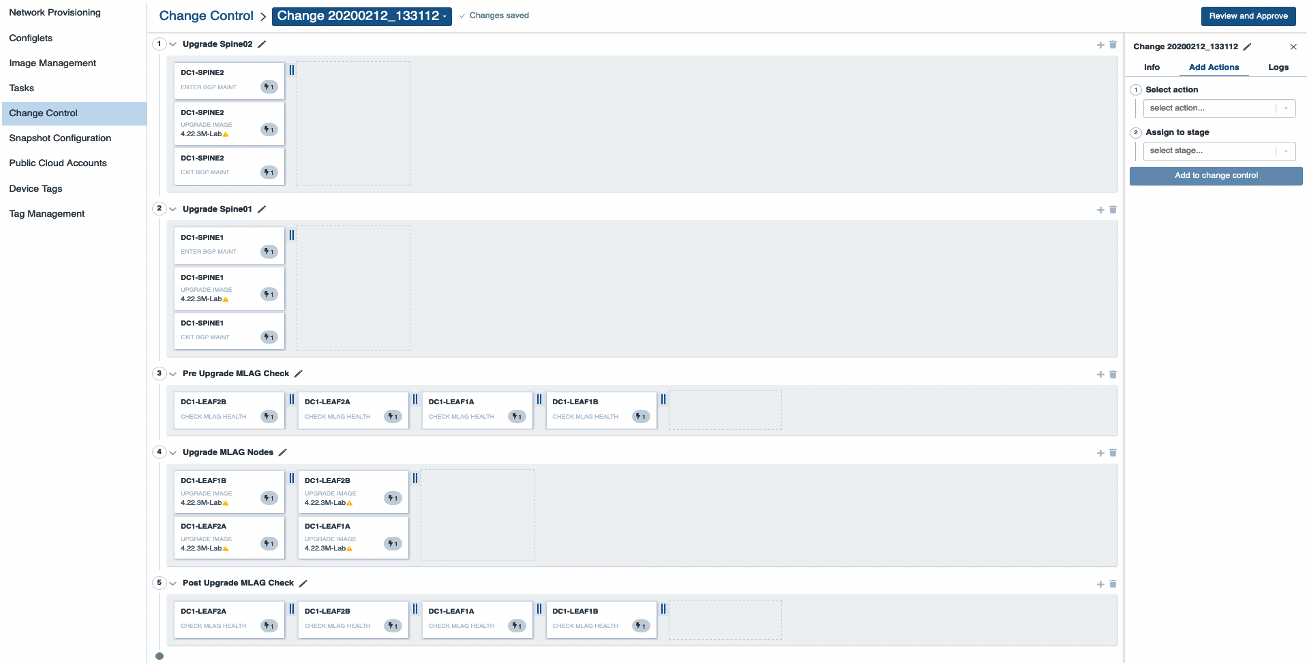
Task: Delete the Upgrade Spine02 stage
Action: coord(1112,44)
